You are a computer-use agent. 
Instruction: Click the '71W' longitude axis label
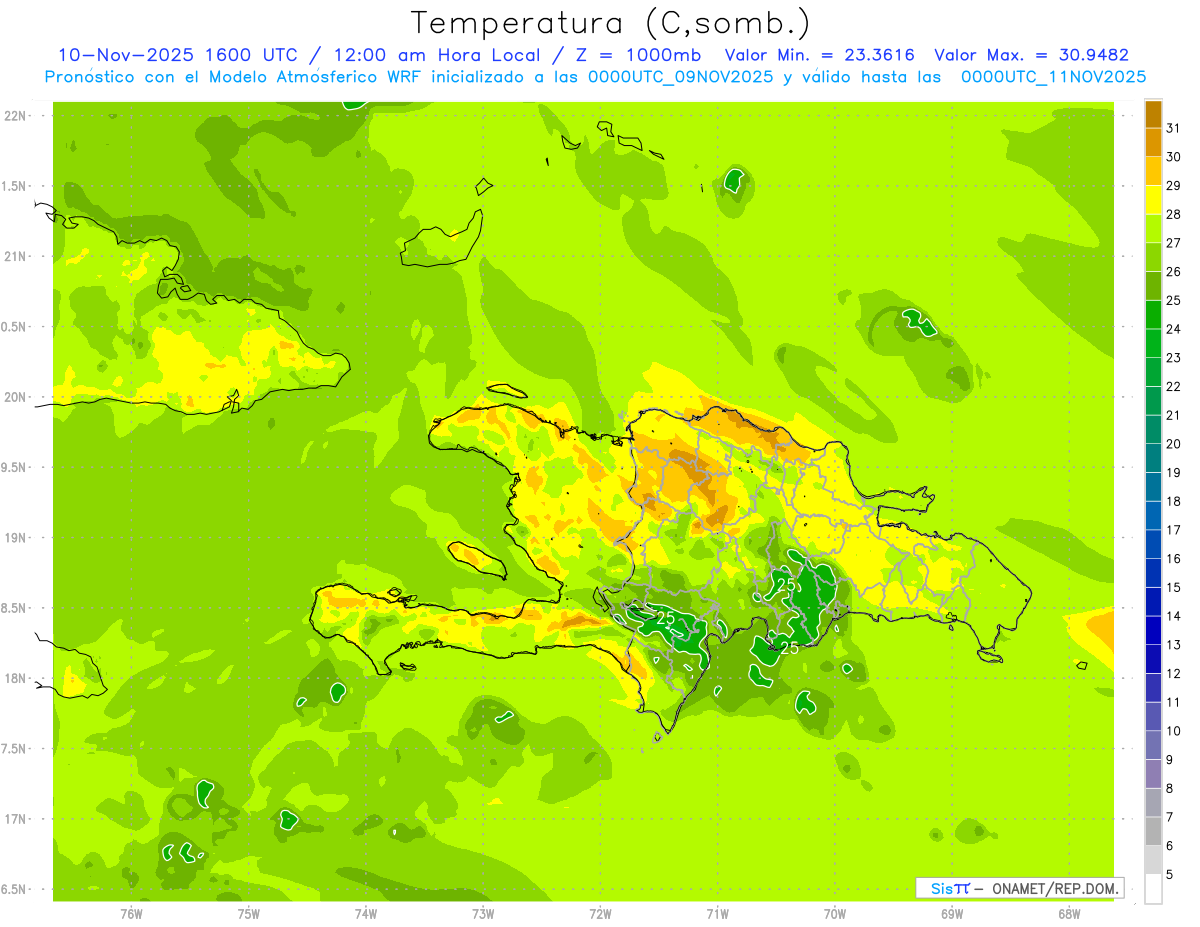(x=717, y=914)
